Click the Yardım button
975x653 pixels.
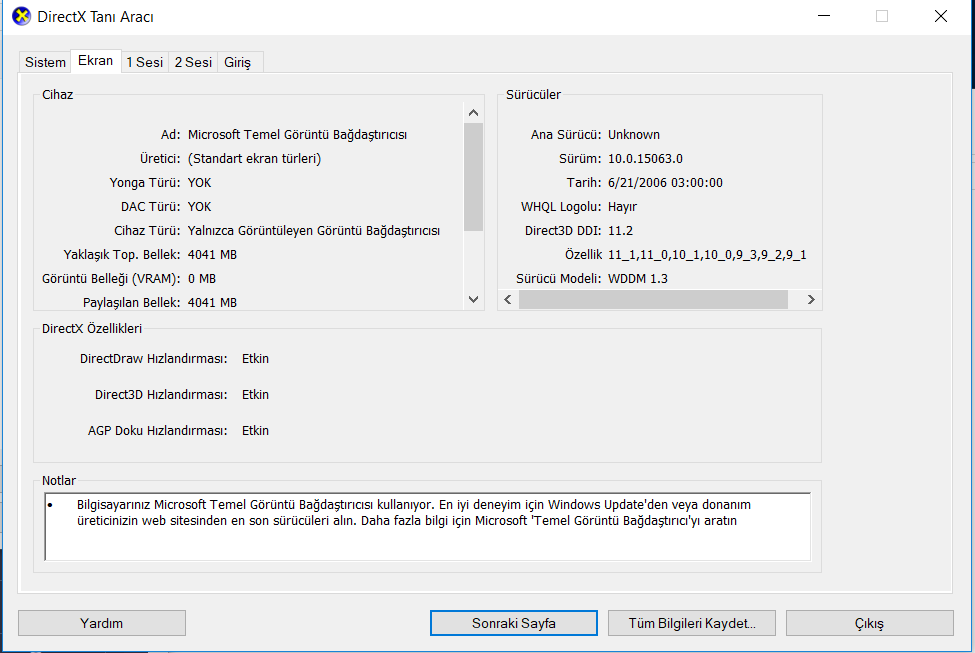pyautogui.click(x=102, y=623)
